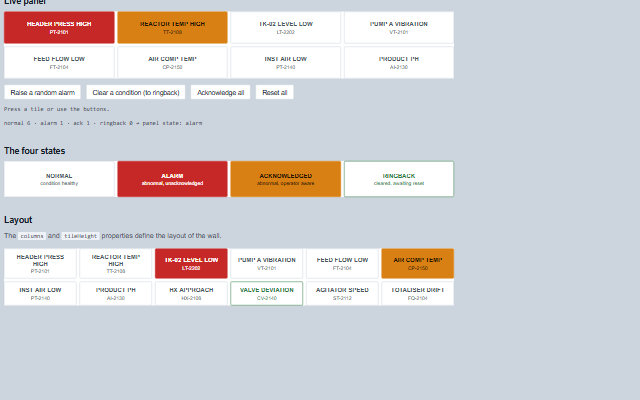Open the TK-02 LEVEL LOW live tile
The height and width of the screenshot is (400, 640).
coord(286,27)
